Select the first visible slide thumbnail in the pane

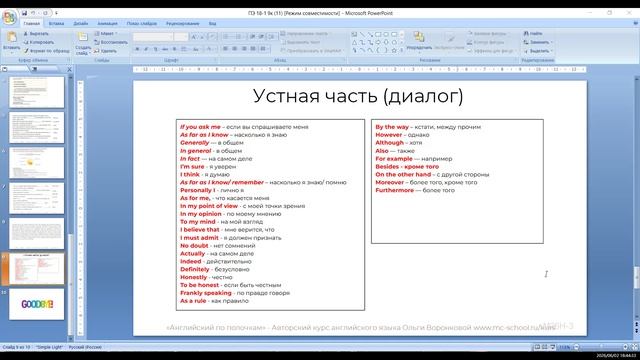[x=37, y=92]
